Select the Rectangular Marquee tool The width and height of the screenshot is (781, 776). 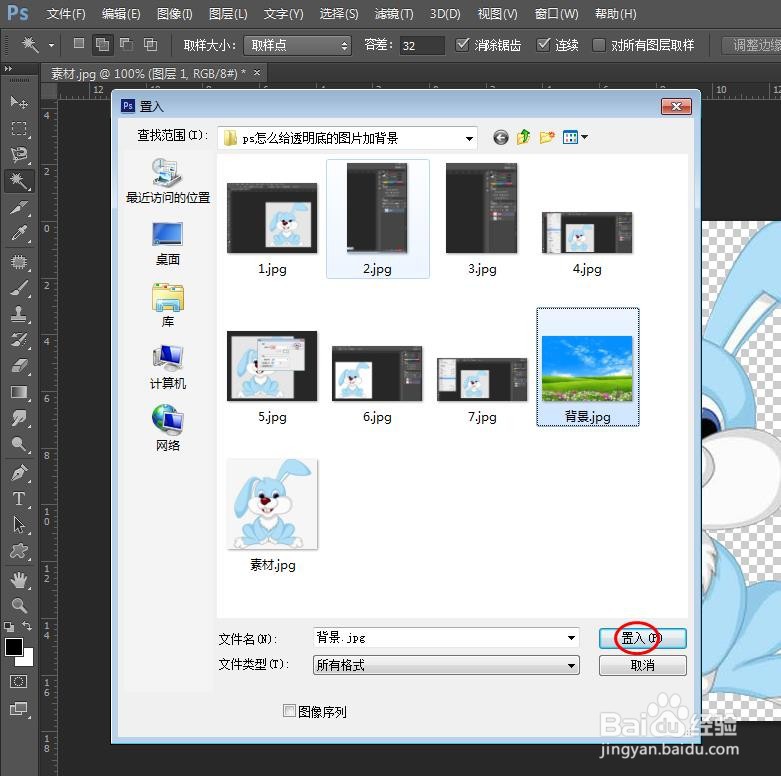[x=19, y=129]
